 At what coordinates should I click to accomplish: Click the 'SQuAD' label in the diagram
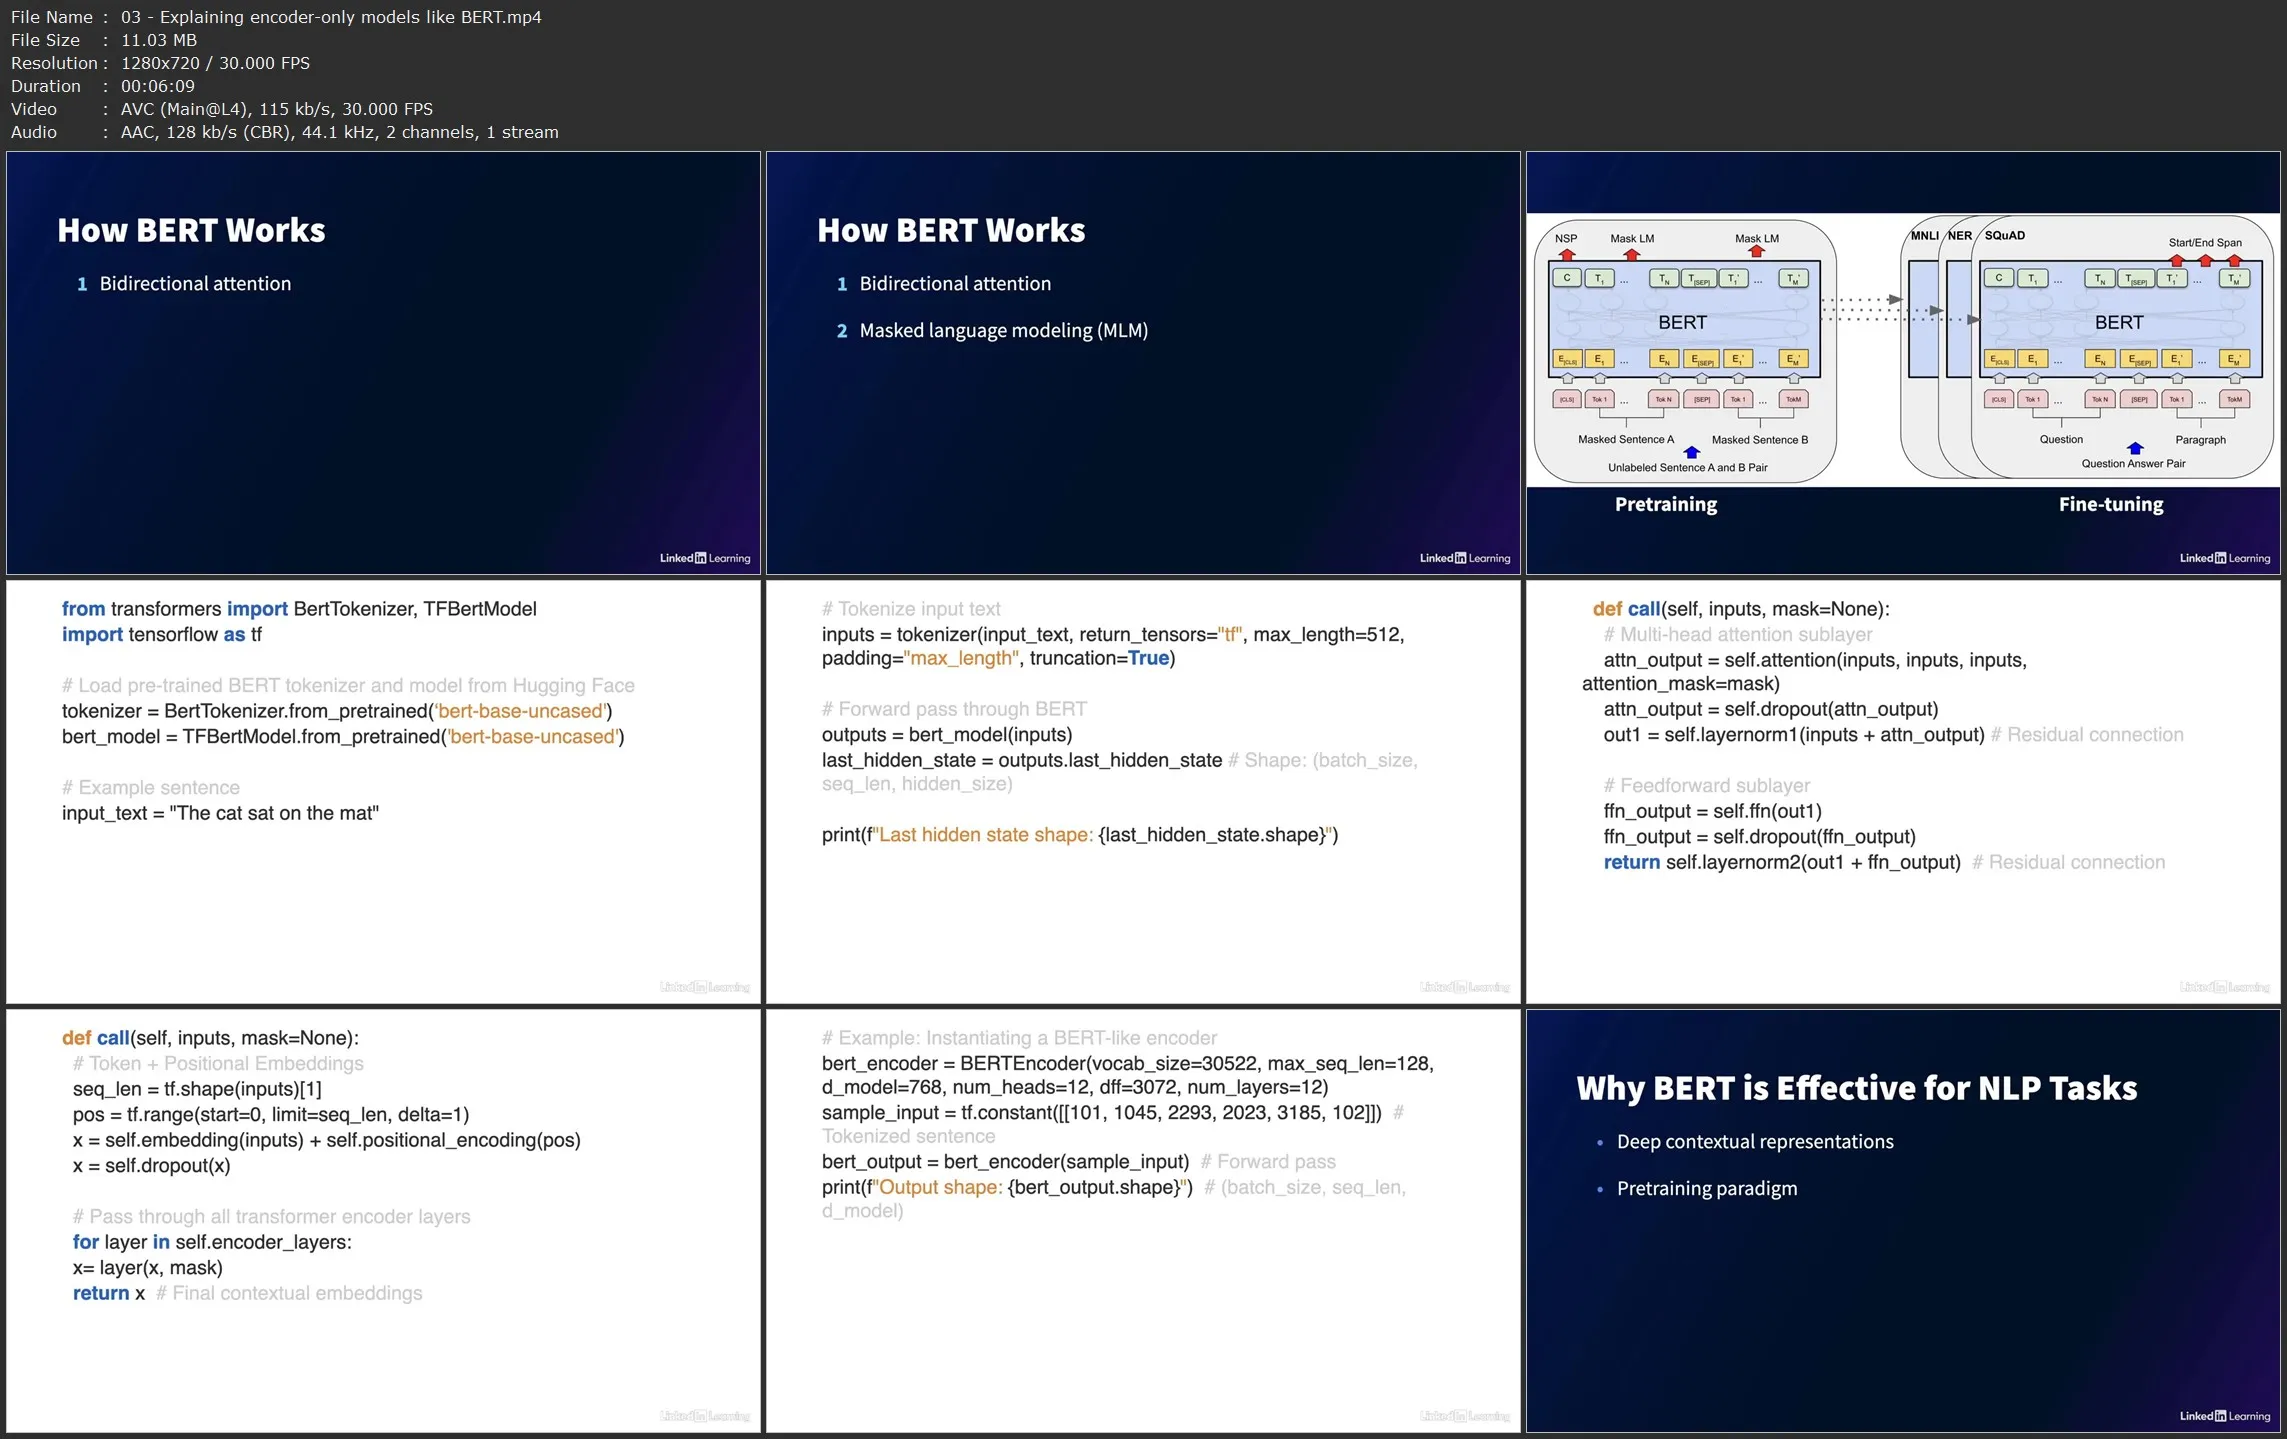[2005, 235]
